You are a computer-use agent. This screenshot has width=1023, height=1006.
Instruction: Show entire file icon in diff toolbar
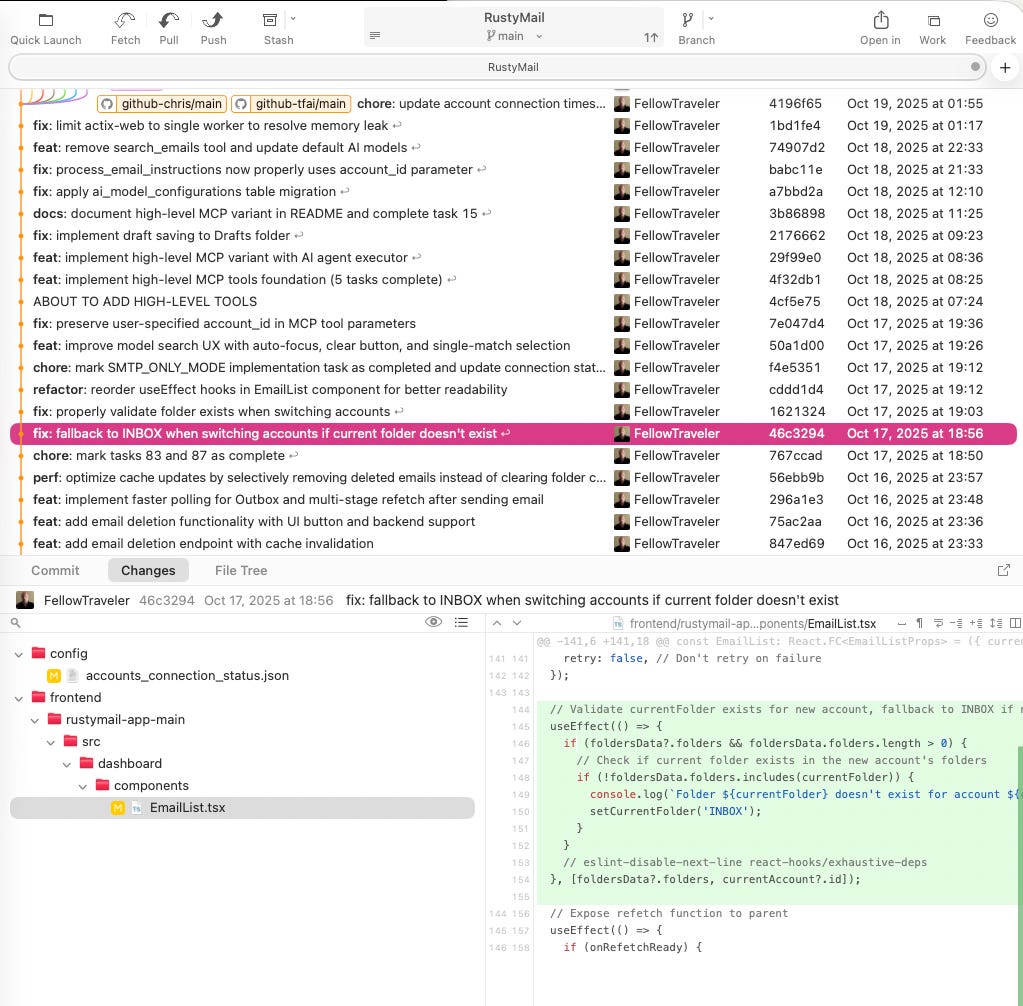[x=996, y=623]
